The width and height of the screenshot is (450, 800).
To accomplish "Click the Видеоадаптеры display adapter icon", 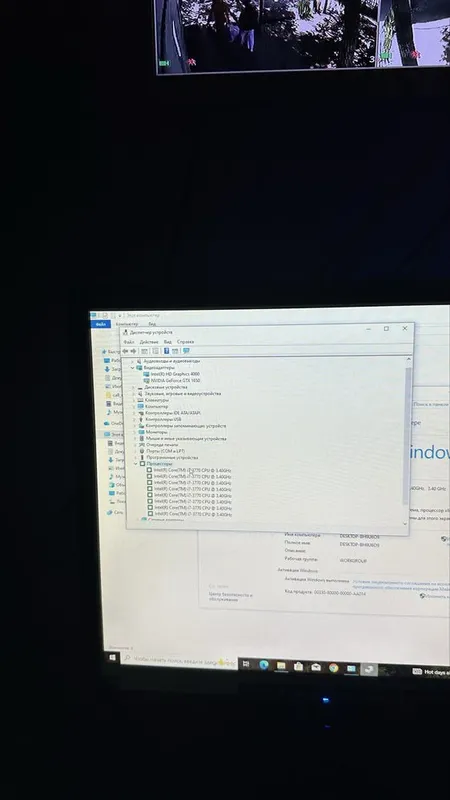I will (139, 367).
